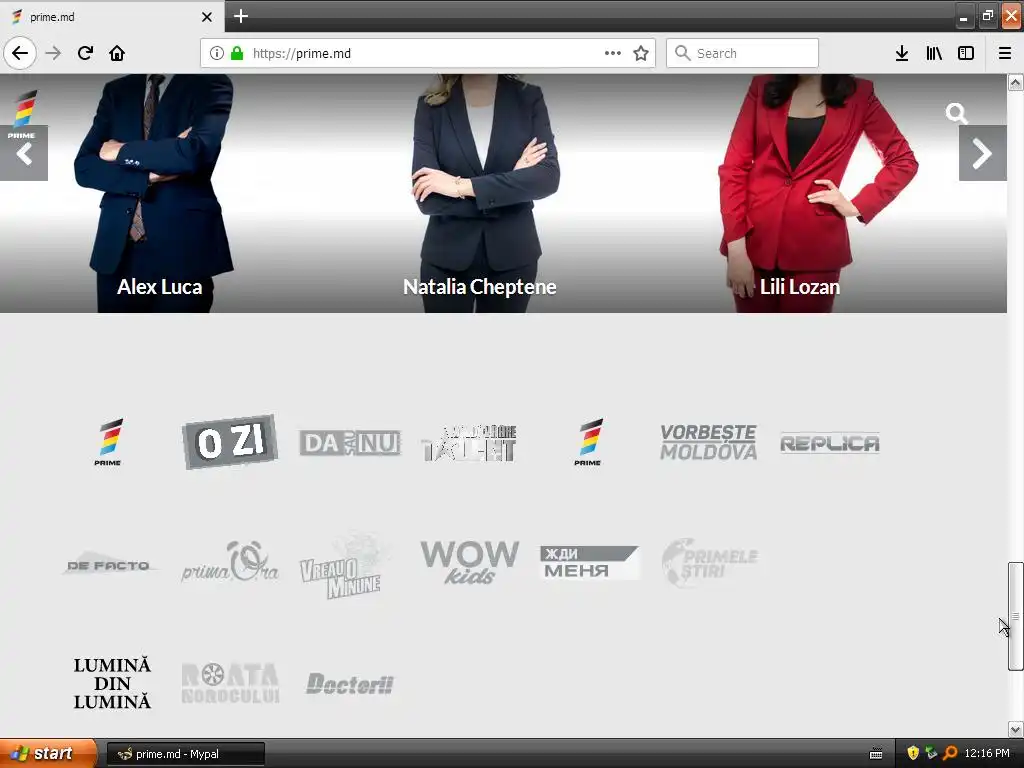Go to the browser Home page icon
Screen dimensions: 1024x768
pos(117,53)
